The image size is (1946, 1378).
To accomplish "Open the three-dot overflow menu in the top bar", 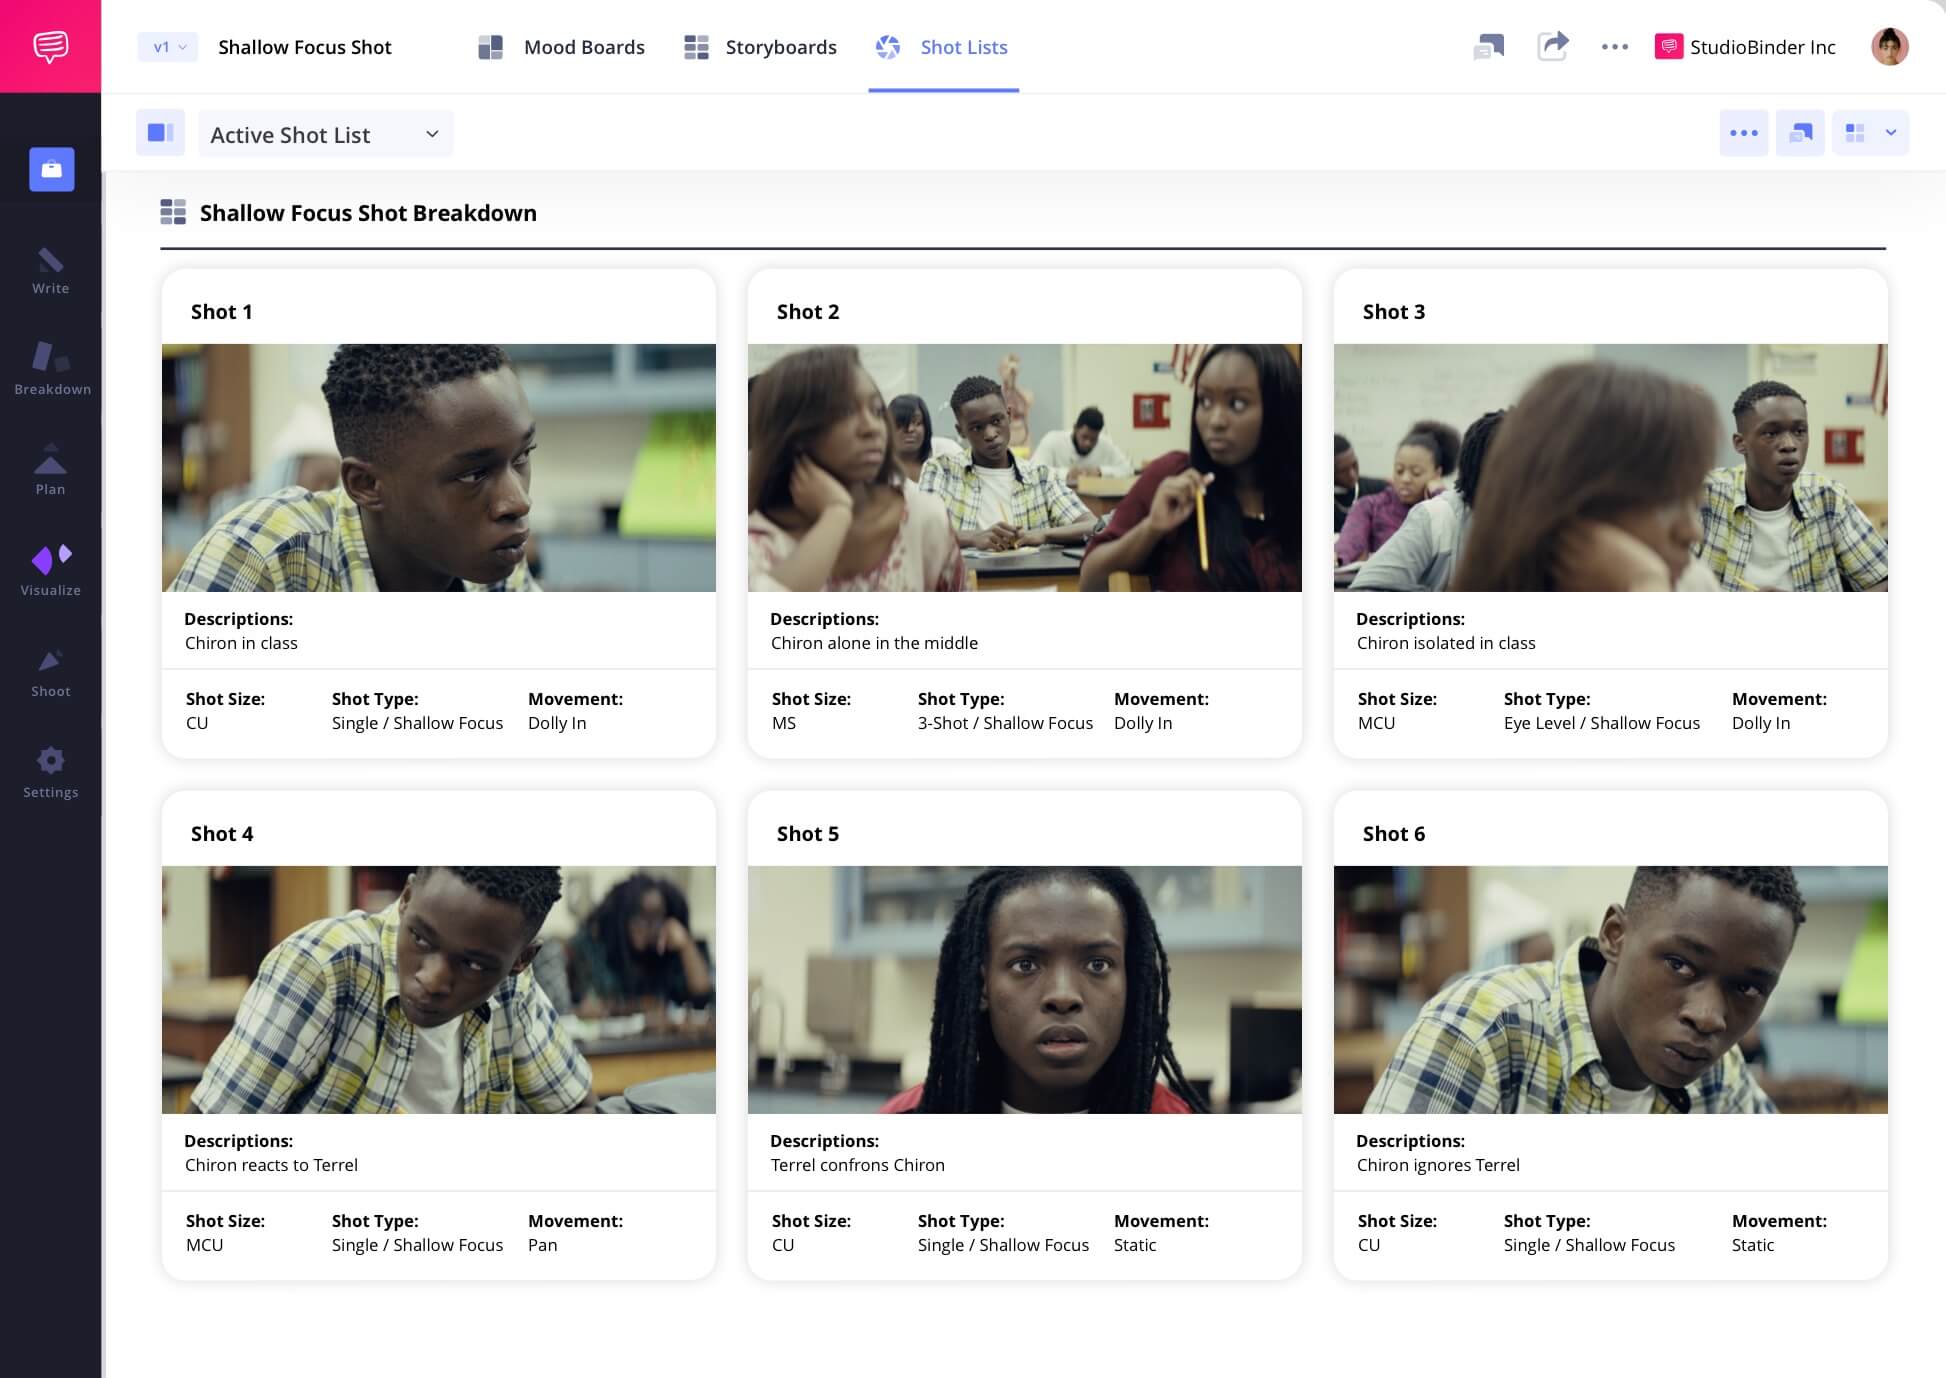I will 1614,47.
